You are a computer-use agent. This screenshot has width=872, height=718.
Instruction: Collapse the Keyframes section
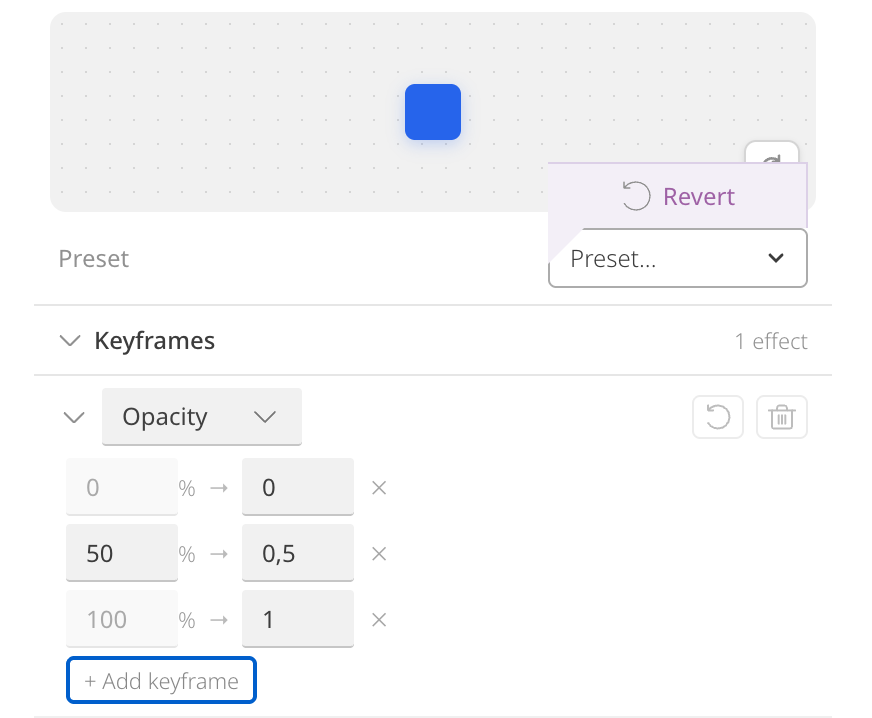[69, 340]
